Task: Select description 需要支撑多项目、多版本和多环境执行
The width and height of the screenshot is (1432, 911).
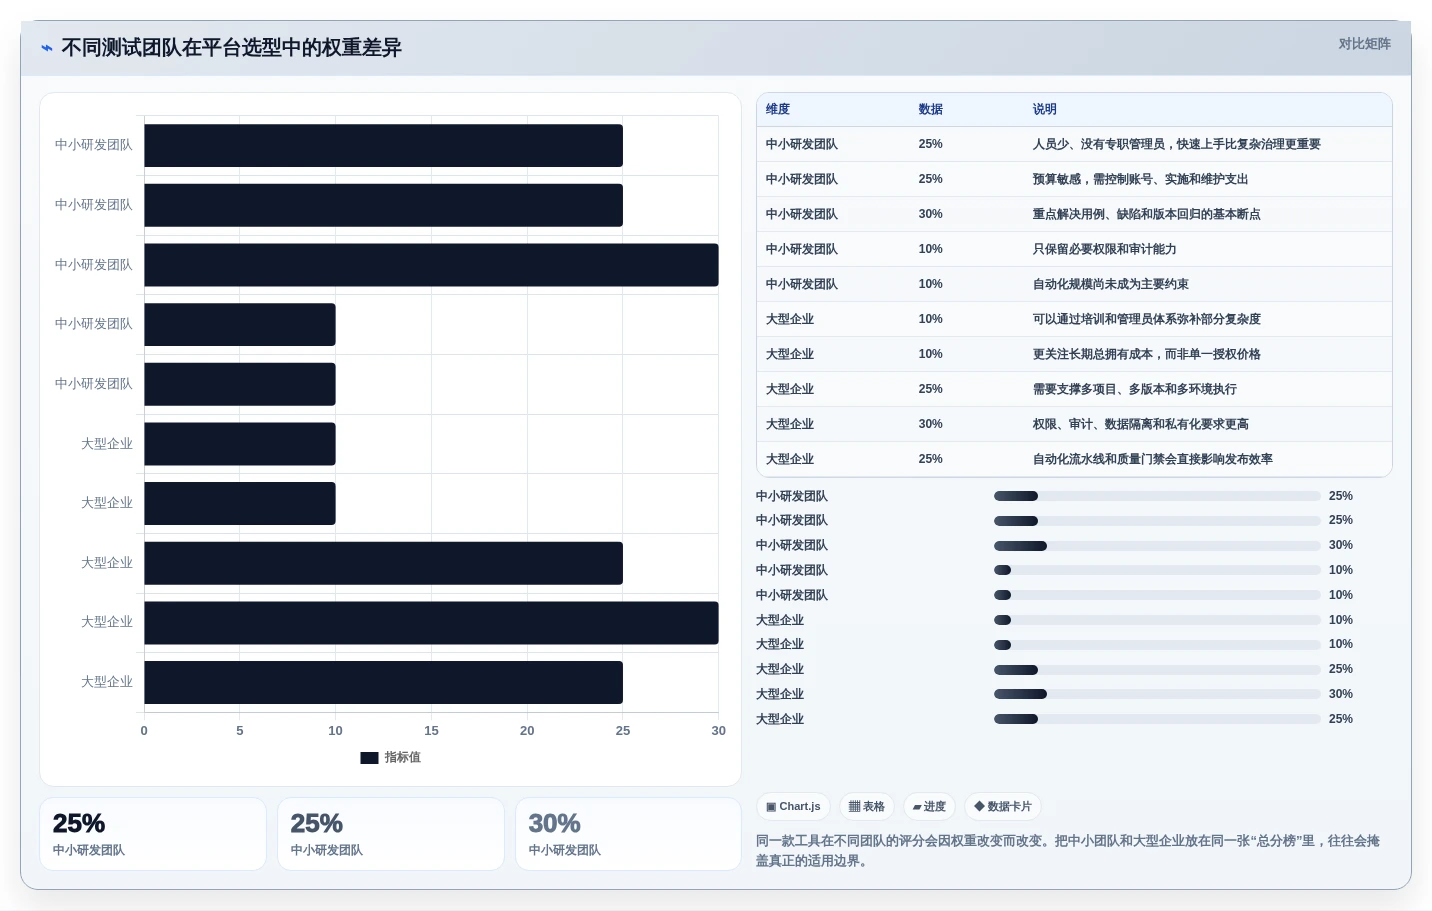Action: tap(1134, 389)
